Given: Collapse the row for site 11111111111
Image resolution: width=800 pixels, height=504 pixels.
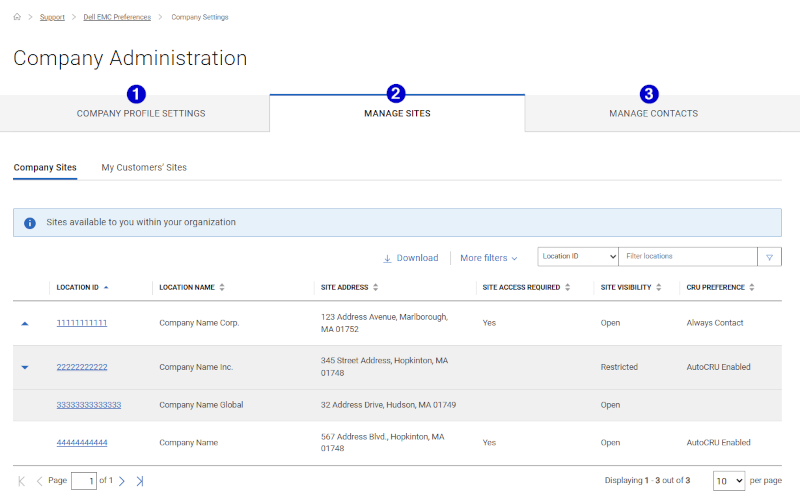Looking at the screenshot, I should point(25,324).
